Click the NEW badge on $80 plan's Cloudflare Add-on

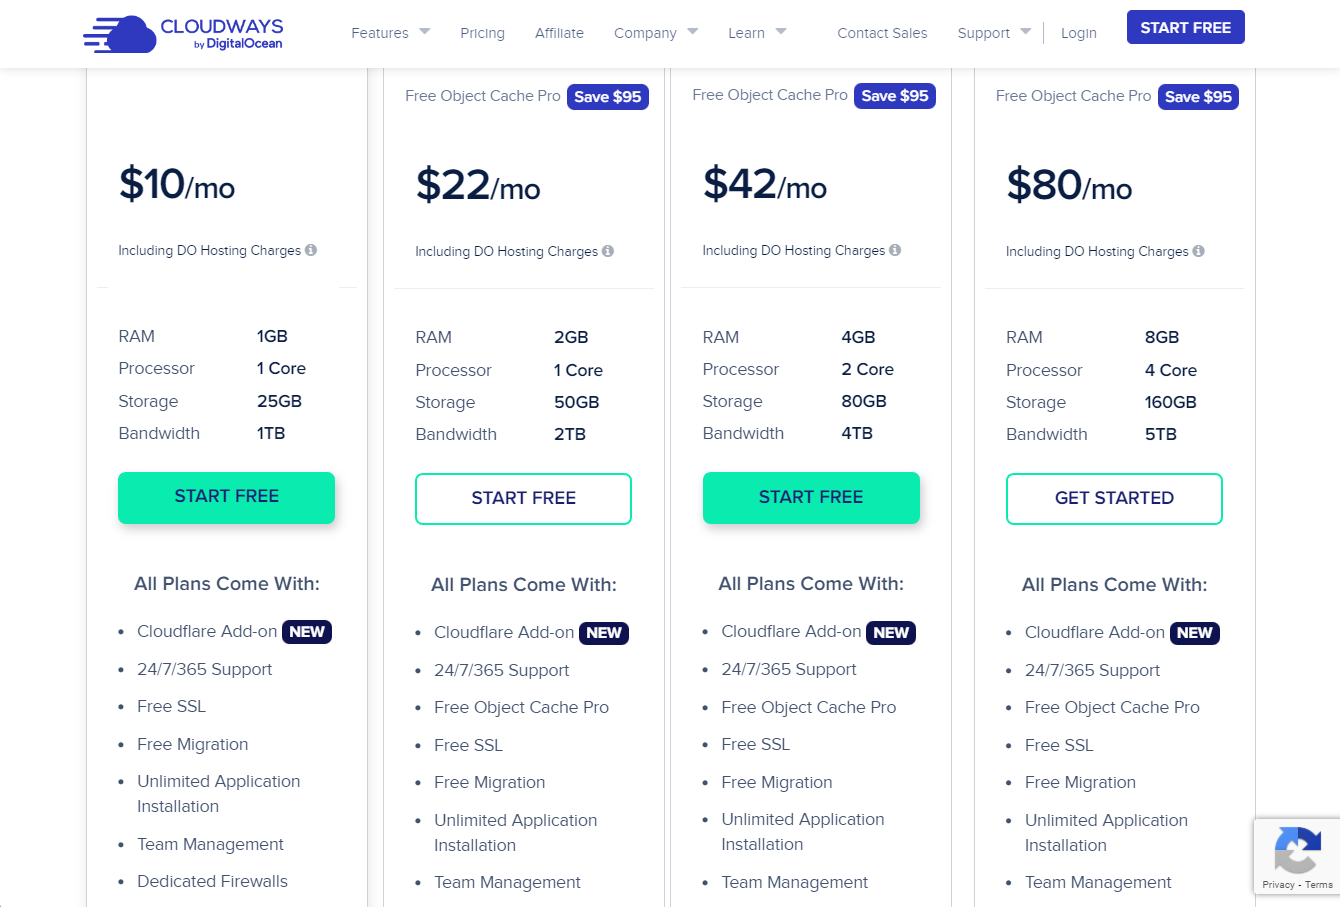(x=1196, y=632)
